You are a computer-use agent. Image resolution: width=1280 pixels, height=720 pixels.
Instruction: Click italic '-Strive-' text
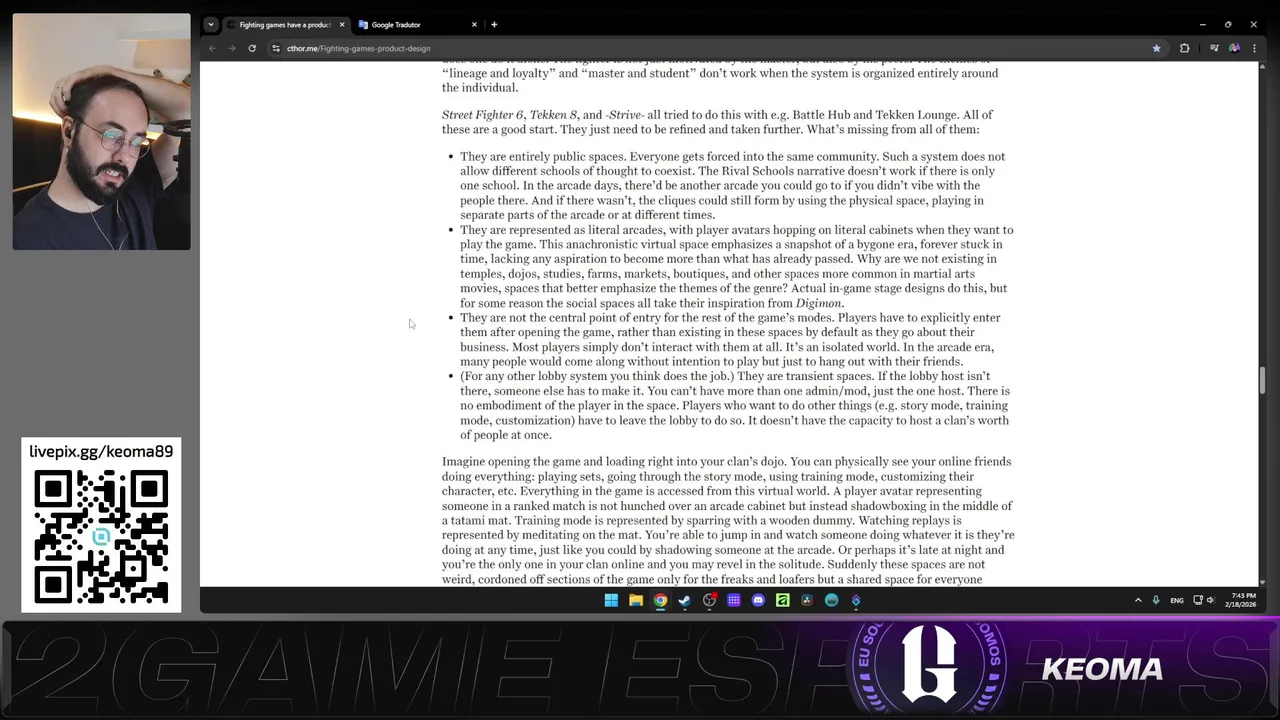tap(625, 115)
